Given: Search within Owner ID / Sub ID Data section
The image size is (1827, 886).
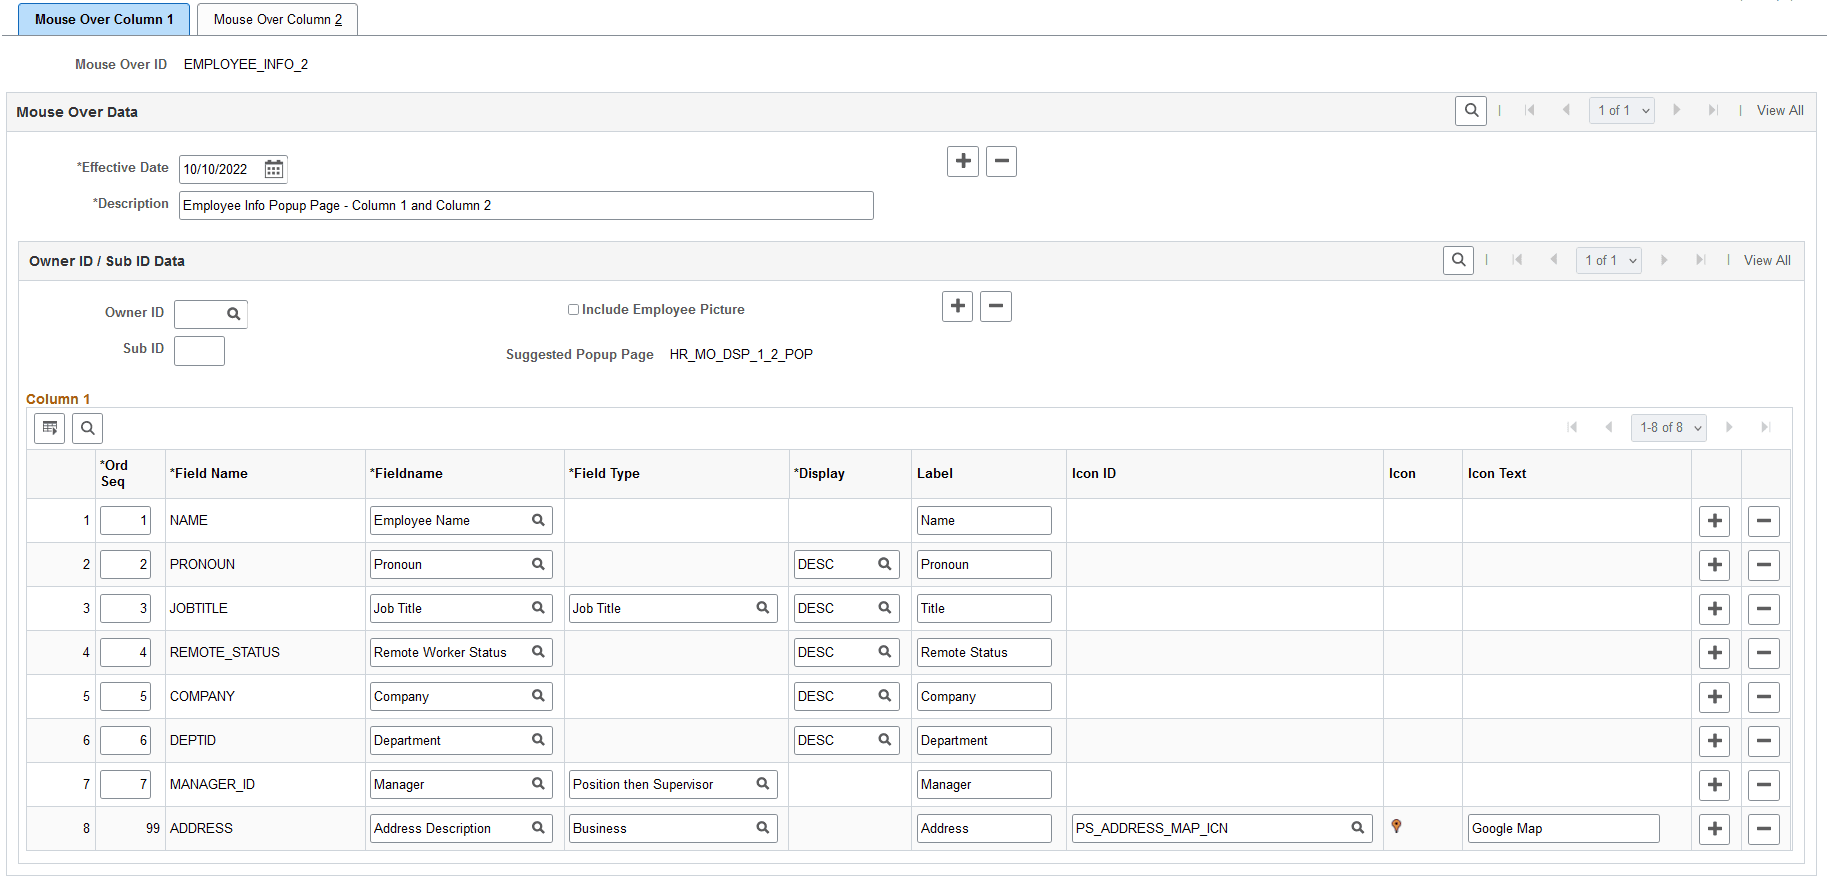Looking at the screenshot, I should click(1458, 261).
